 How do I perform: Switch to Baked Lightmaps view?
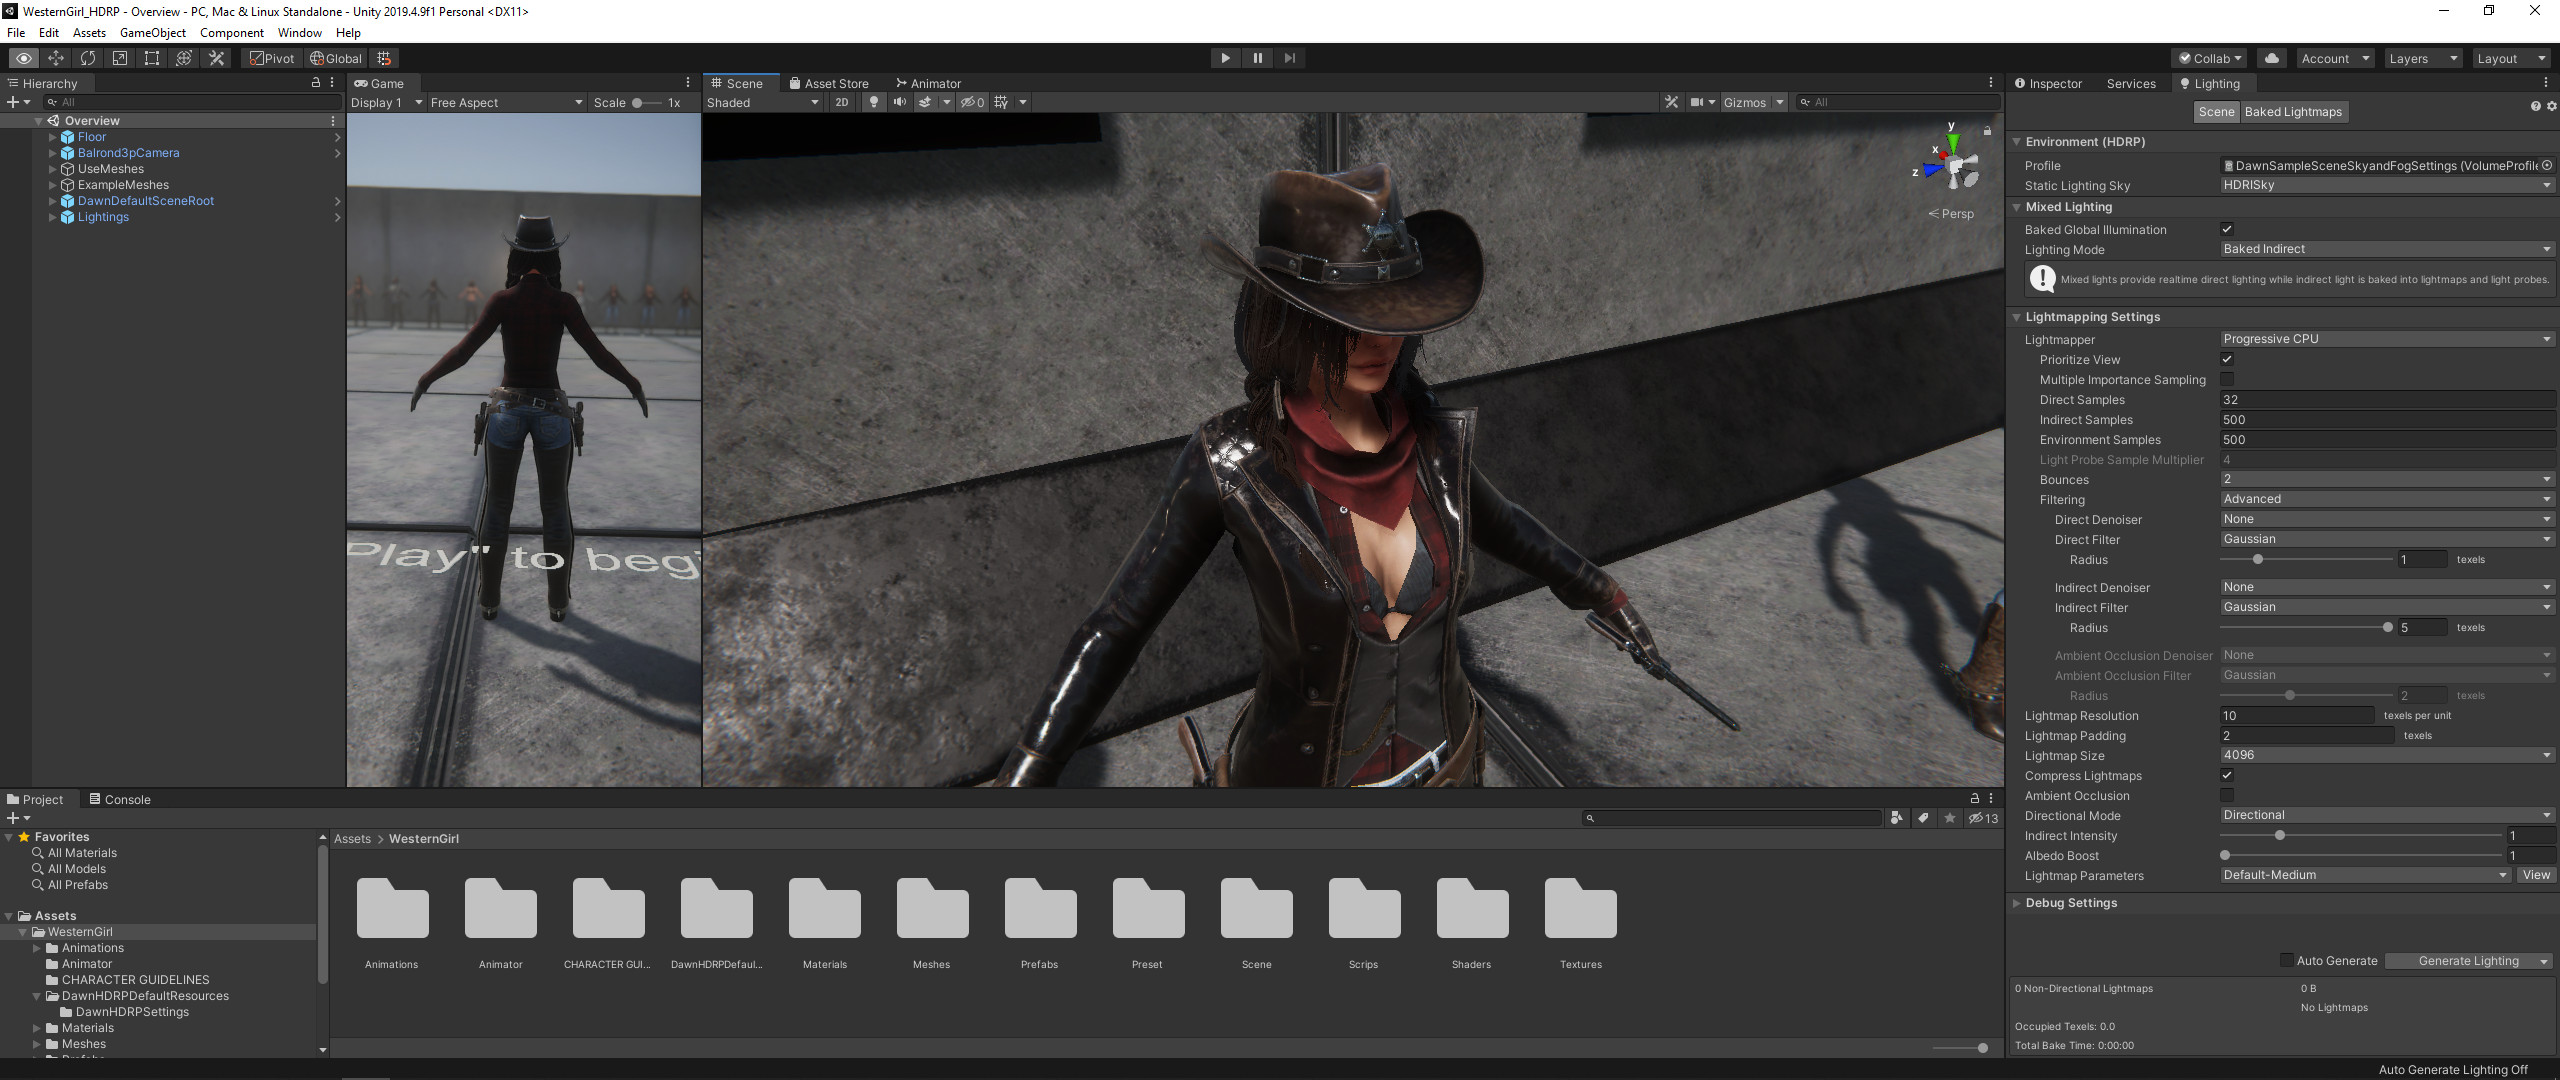pos(2293,111)
